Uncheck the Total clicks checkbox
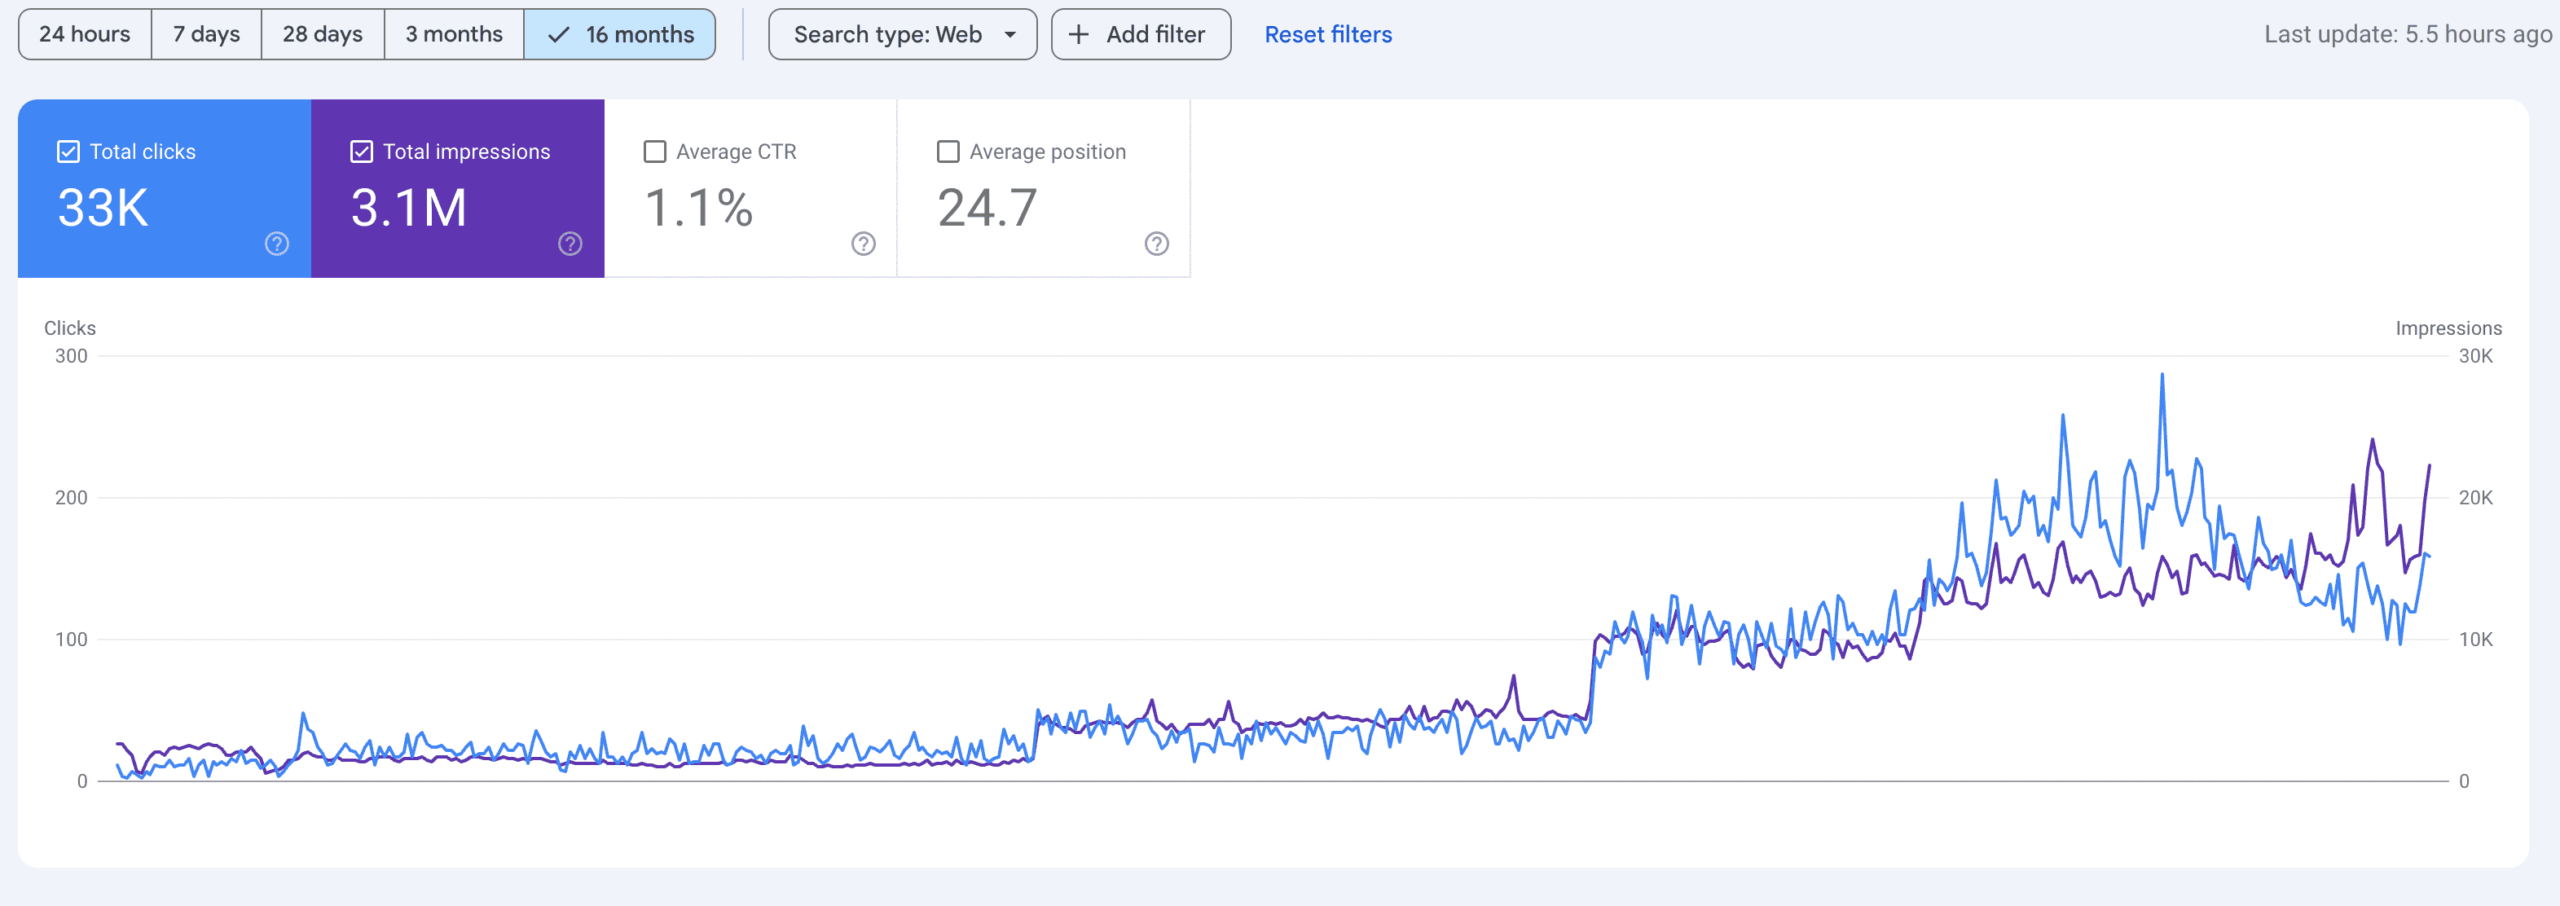Screen dimensions: 2560x906 tap(68, 152)
